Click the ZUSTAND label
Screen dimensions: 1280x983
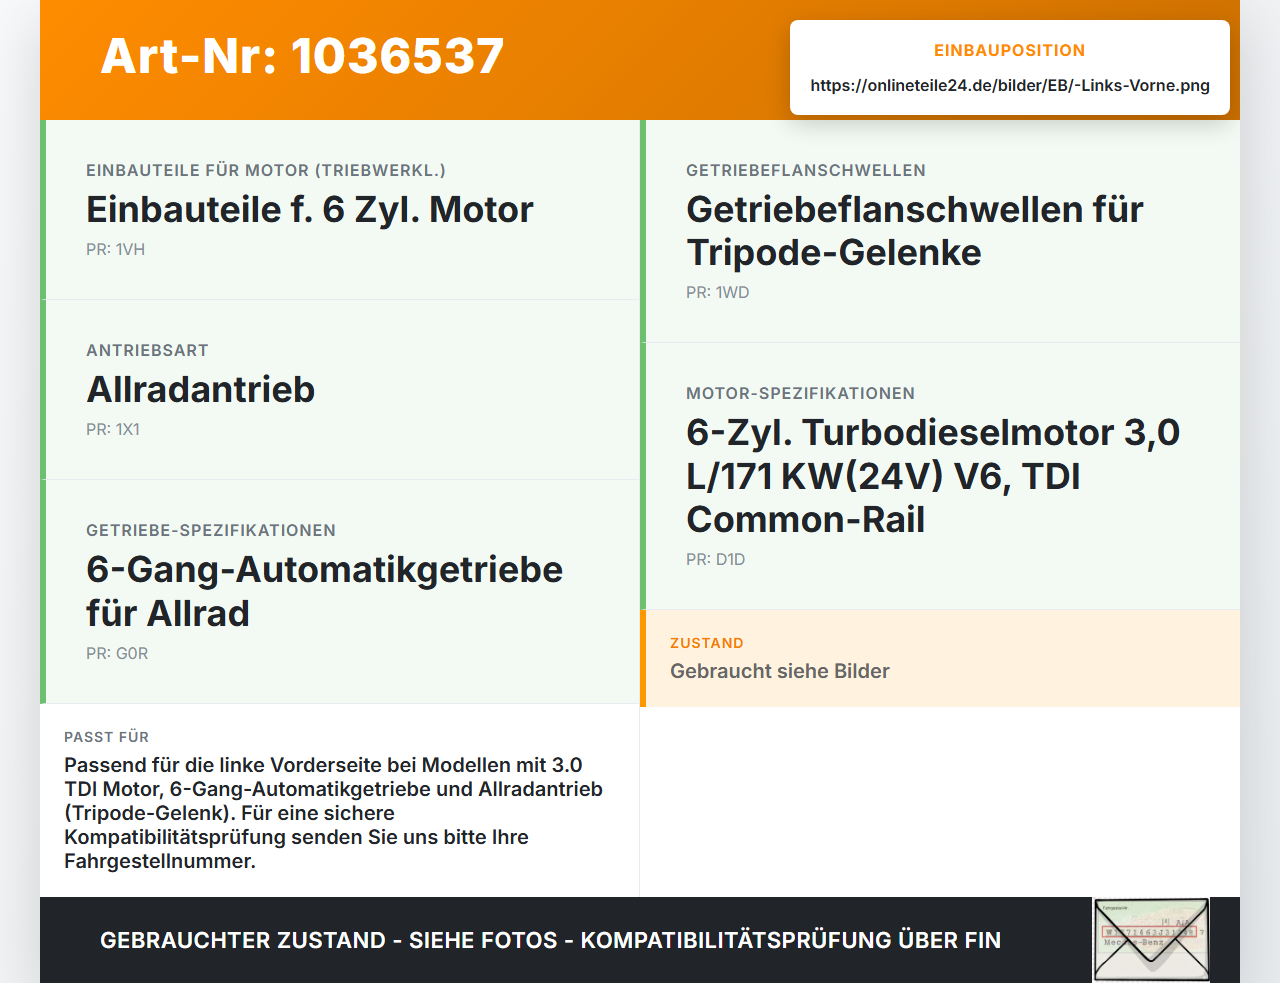point(707,643)
